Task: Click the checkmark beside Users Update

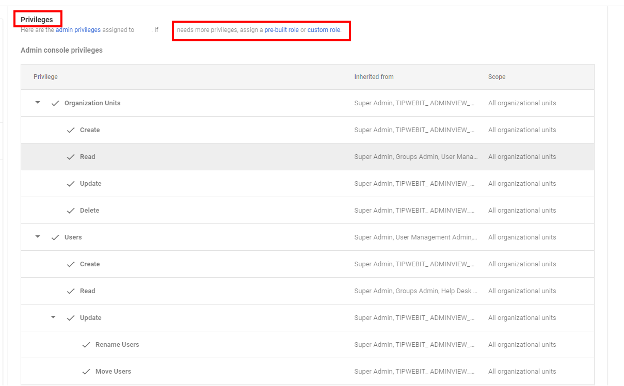Action: coord(70,318)
